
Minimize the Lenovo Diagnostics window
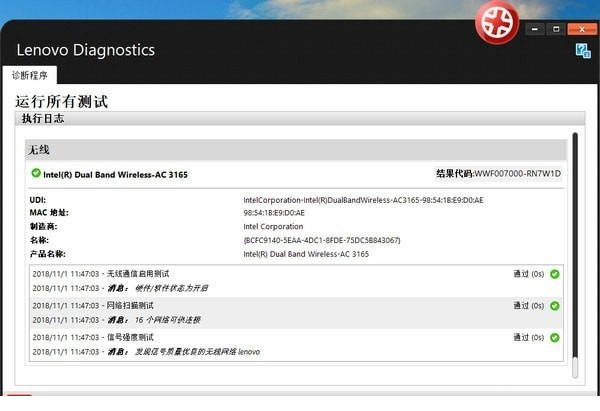pyautogui.click(x=535, y=29)
